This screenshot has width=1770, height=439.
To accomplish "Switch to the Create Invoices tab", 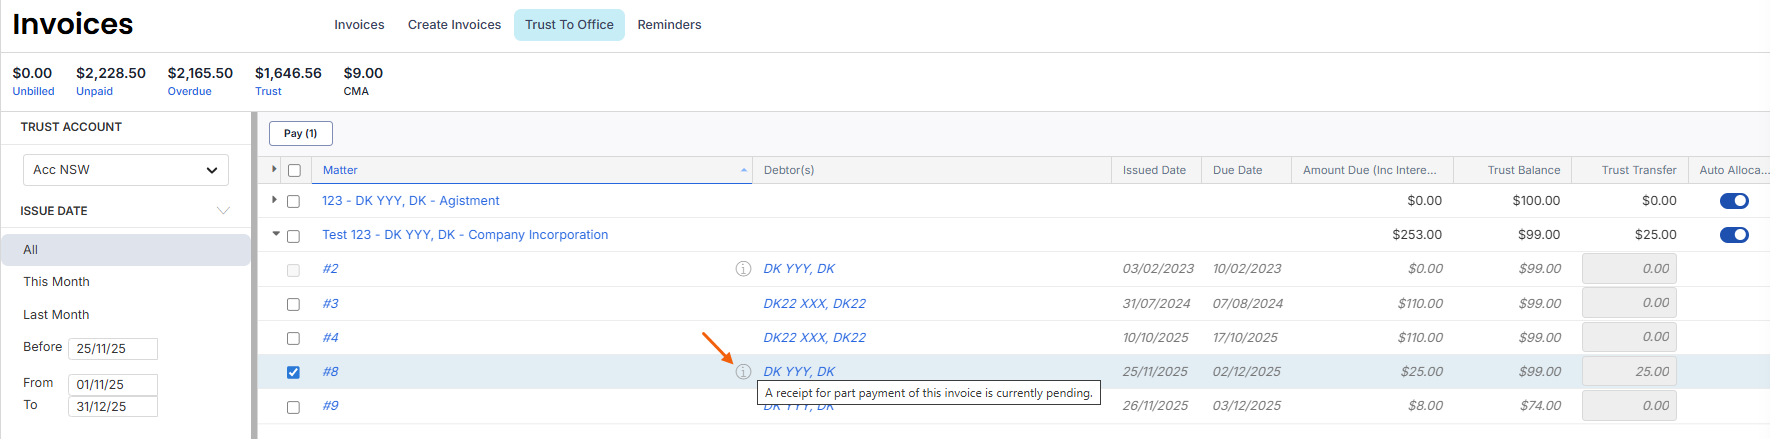I will tap(454, 25).
